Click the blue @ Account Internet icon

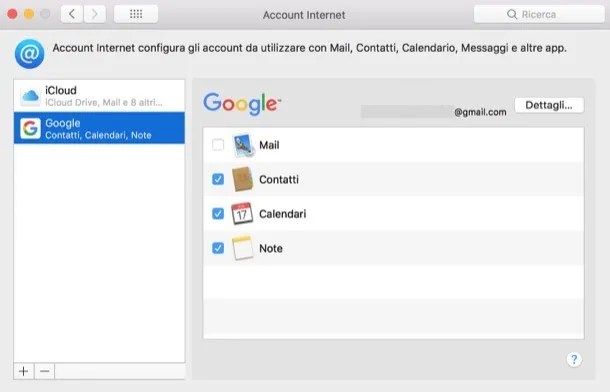(x=30, y=54)
